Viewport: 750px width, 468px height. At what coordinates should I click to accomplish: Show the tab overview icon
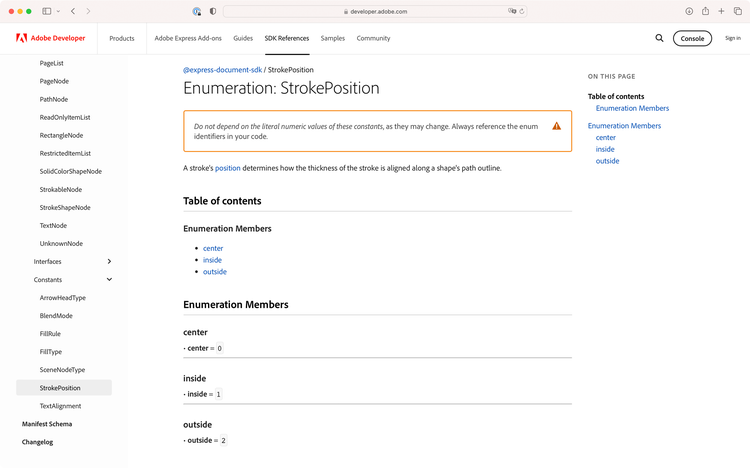[x=737, y=11]
